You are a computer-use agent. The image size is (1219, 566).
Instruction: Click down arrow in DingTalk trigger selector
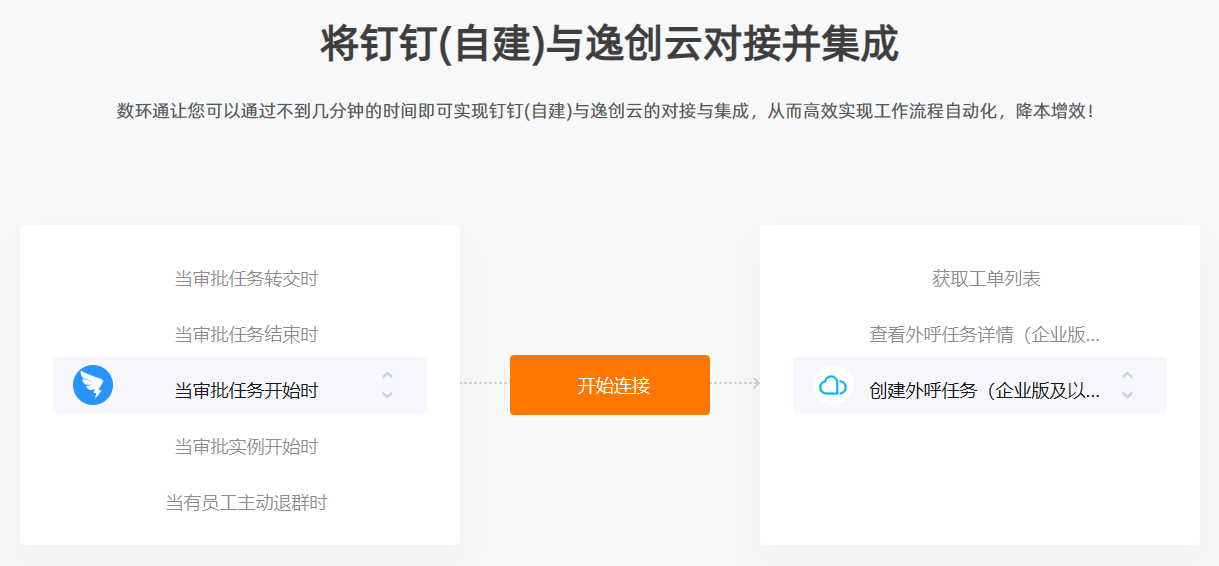coord(388,395)
